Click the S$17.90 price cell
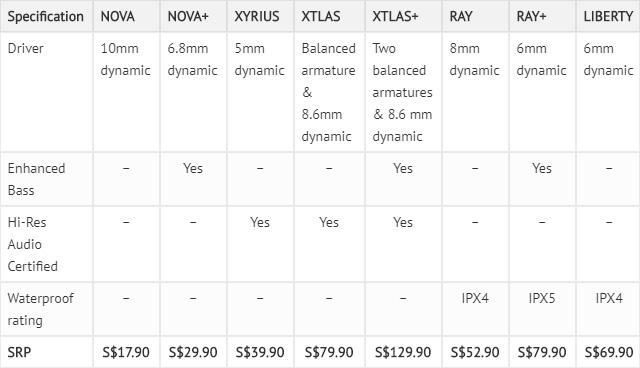This screenshot has height=368, width=640. click(126, 352)
